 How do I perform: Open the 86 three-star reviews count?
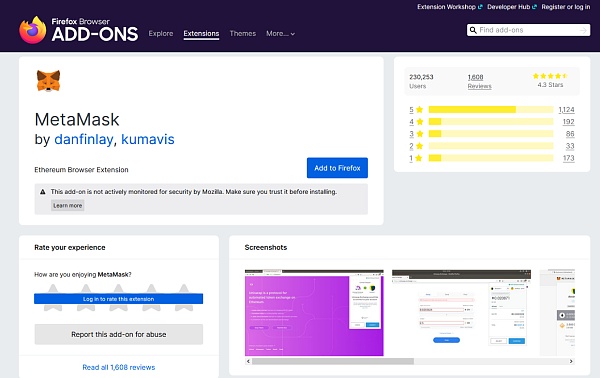pos(570,134)
